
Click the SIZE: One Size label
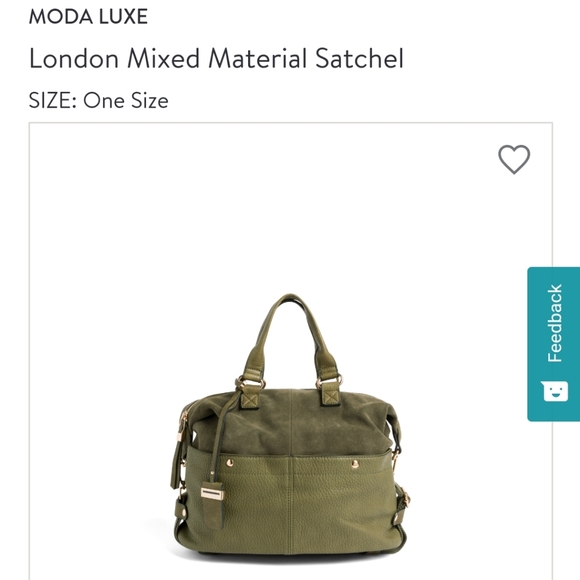click(x=98, y=100)
